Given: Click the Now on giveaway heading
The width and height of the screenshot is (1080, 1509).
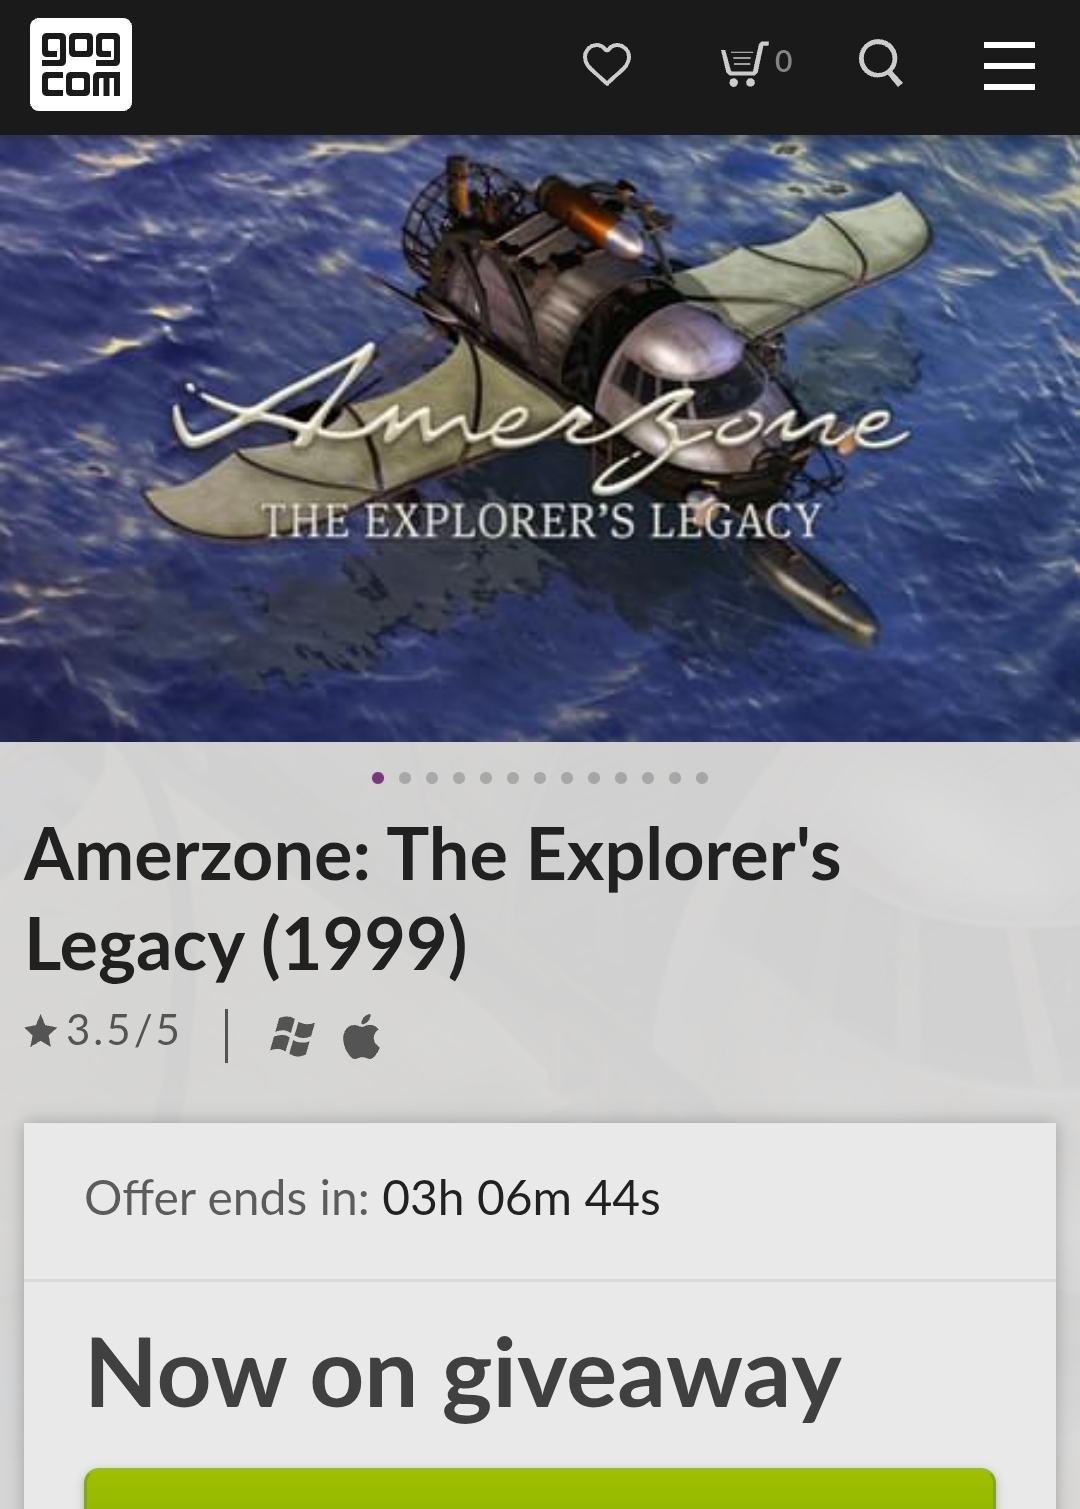Looking at the screenshot, I should tap(463, 1376).
